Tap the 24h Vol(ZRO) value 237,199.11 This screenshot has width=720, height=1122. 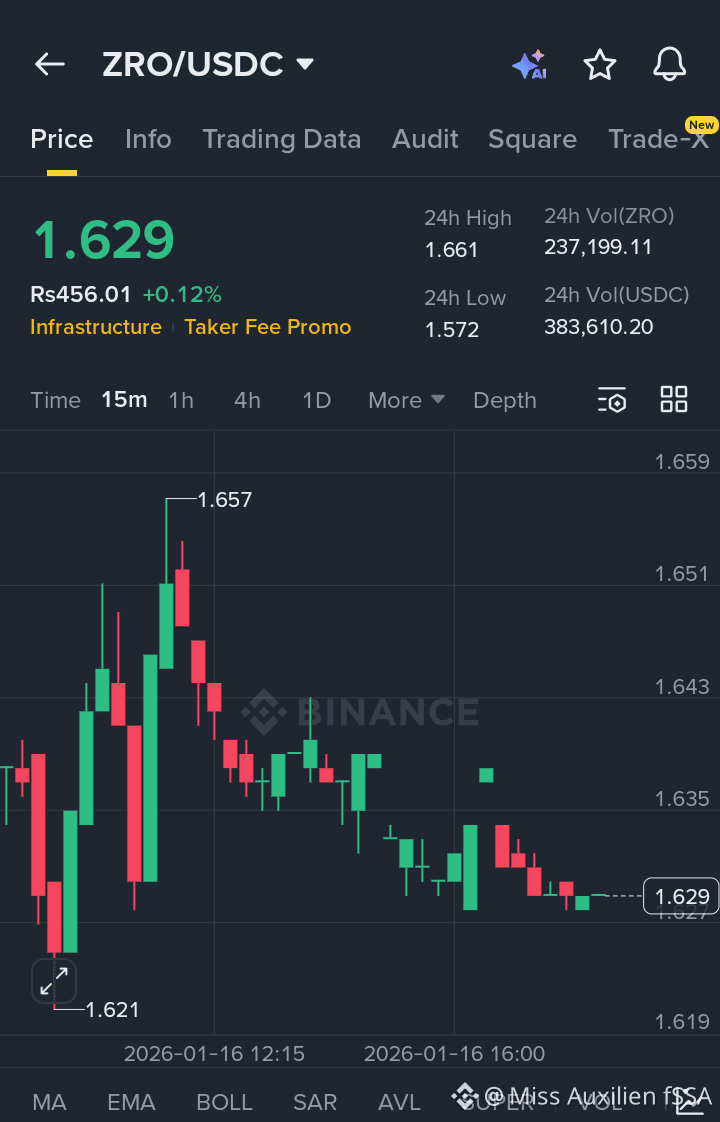point(598,247)
